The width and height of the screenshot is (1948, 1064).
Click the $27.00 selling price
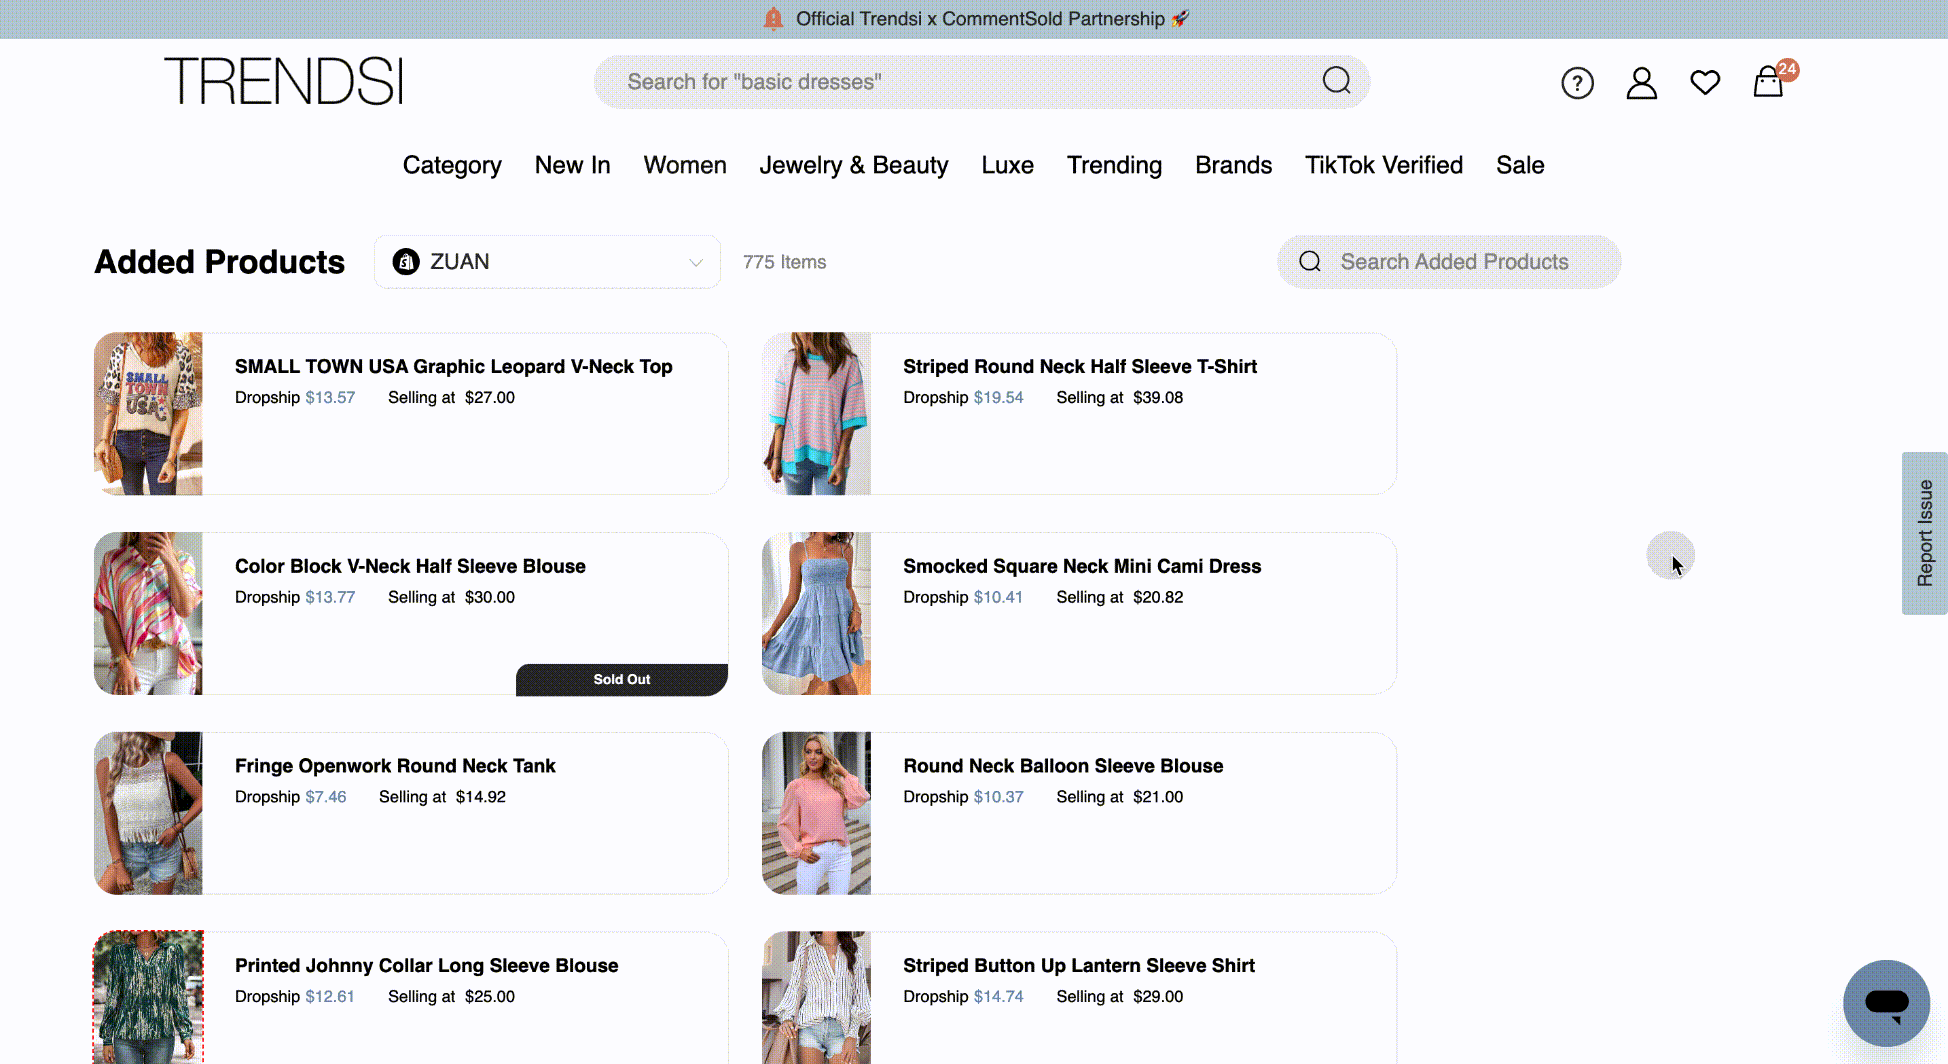coord(490,398)
